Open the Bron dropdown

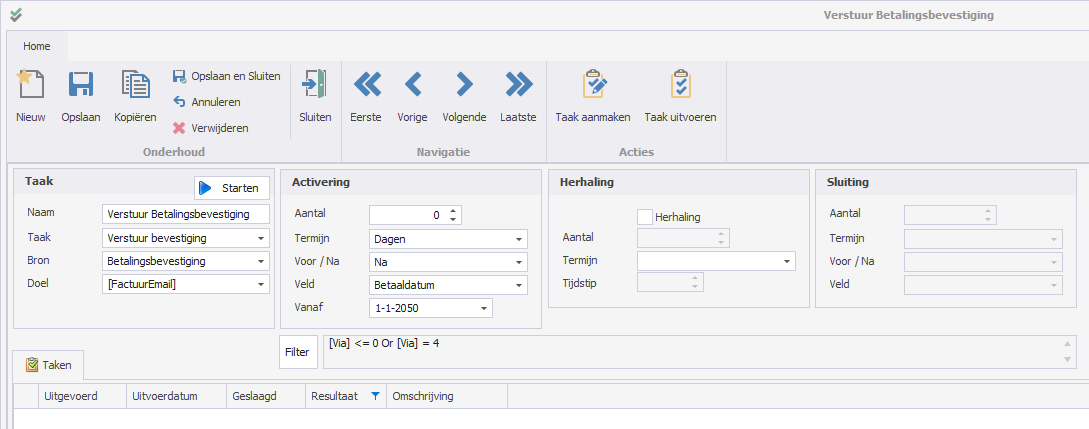coord(261,261)
